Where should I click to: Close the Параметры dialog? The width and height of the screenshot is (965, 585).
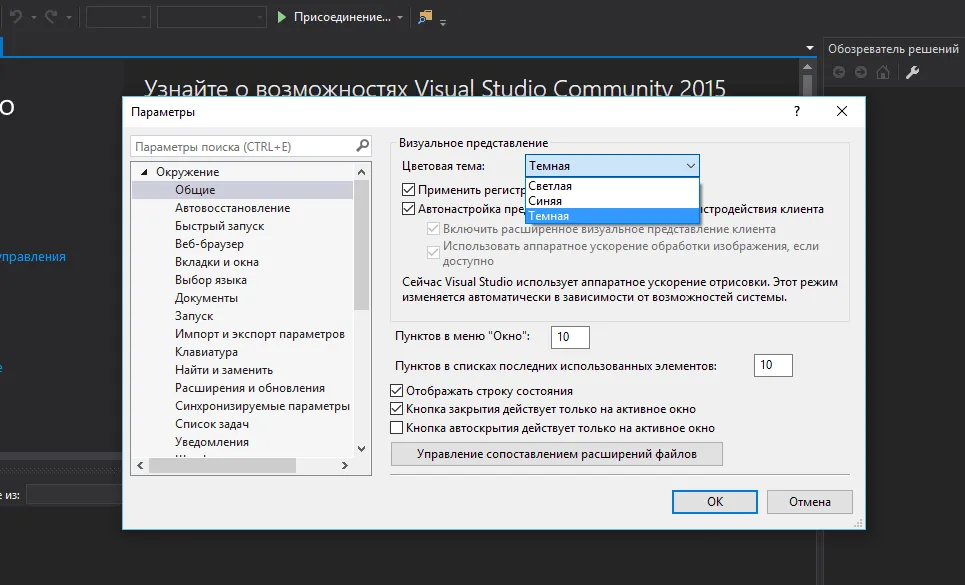[842, 111]
